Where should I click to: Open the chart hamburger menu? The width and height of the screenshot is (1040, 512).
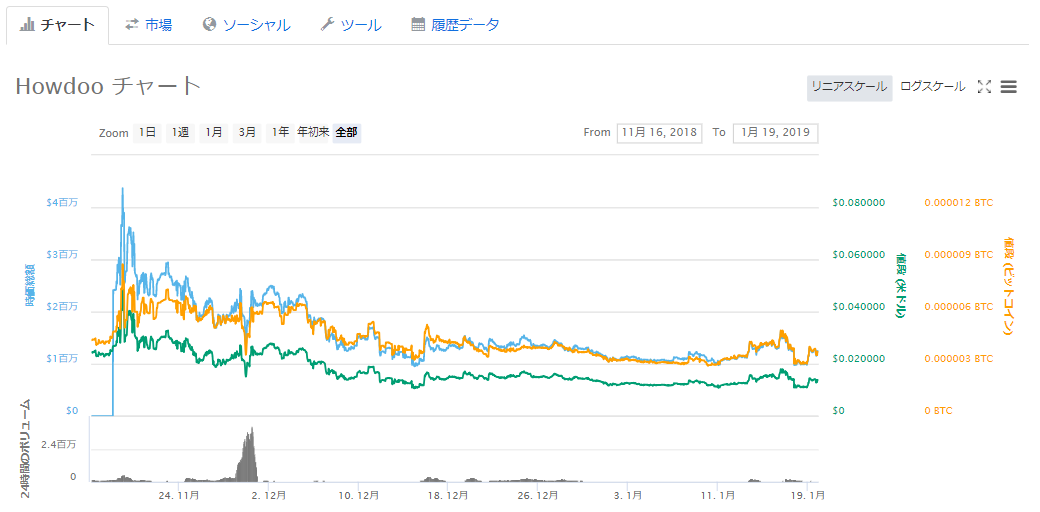coord(1009,87)
